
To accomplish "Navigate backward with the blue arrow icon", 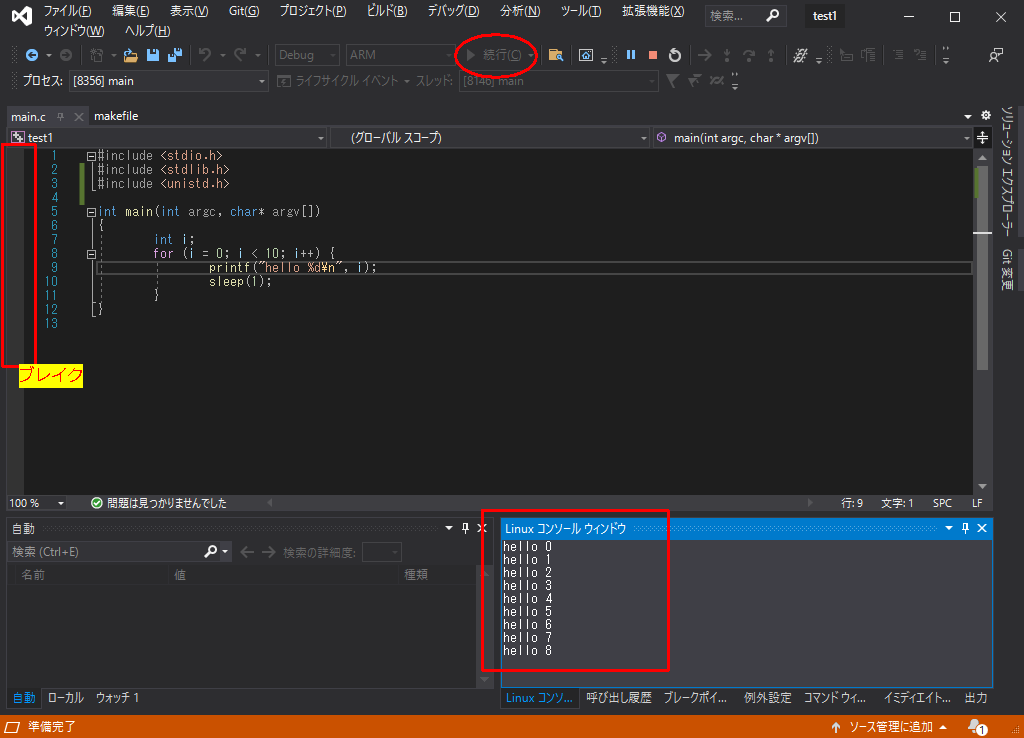I will tap(31, 55).
